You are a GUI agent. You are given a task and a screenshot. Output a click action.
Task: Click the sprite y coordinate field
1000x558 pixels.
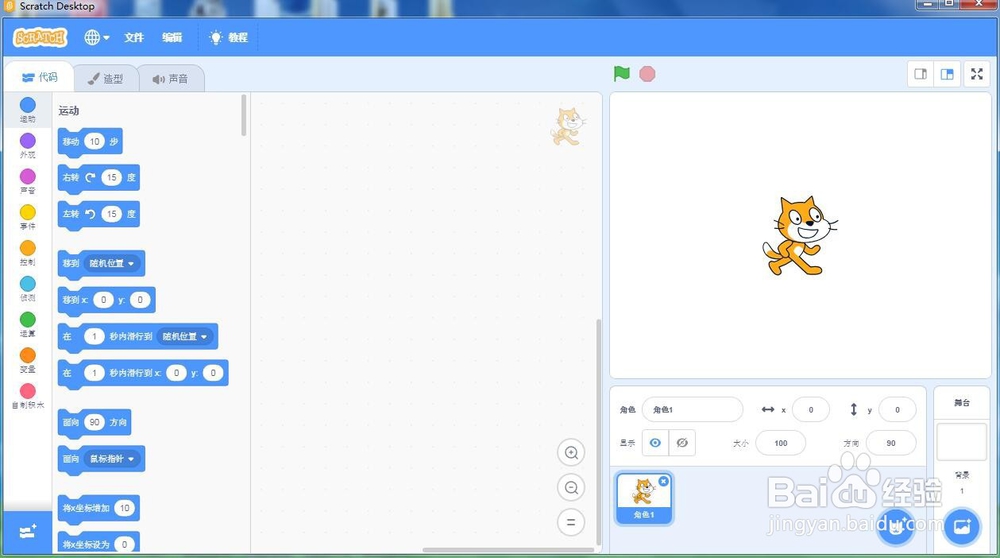coord(897,409)
